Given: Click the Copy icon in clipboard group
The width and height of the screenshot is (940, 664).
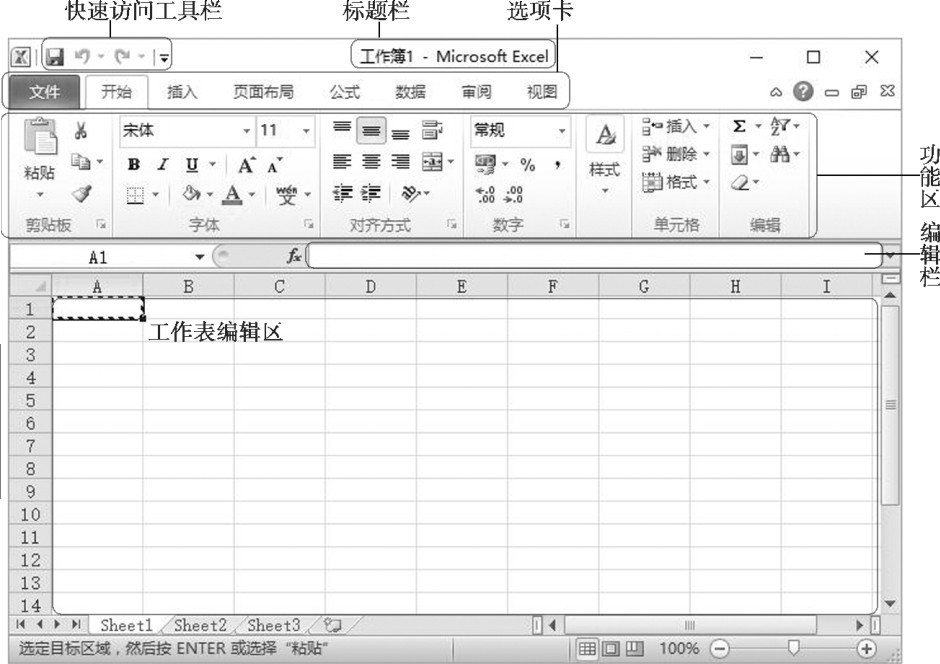Looking at the screenshot, I should [x=80, y=161].
